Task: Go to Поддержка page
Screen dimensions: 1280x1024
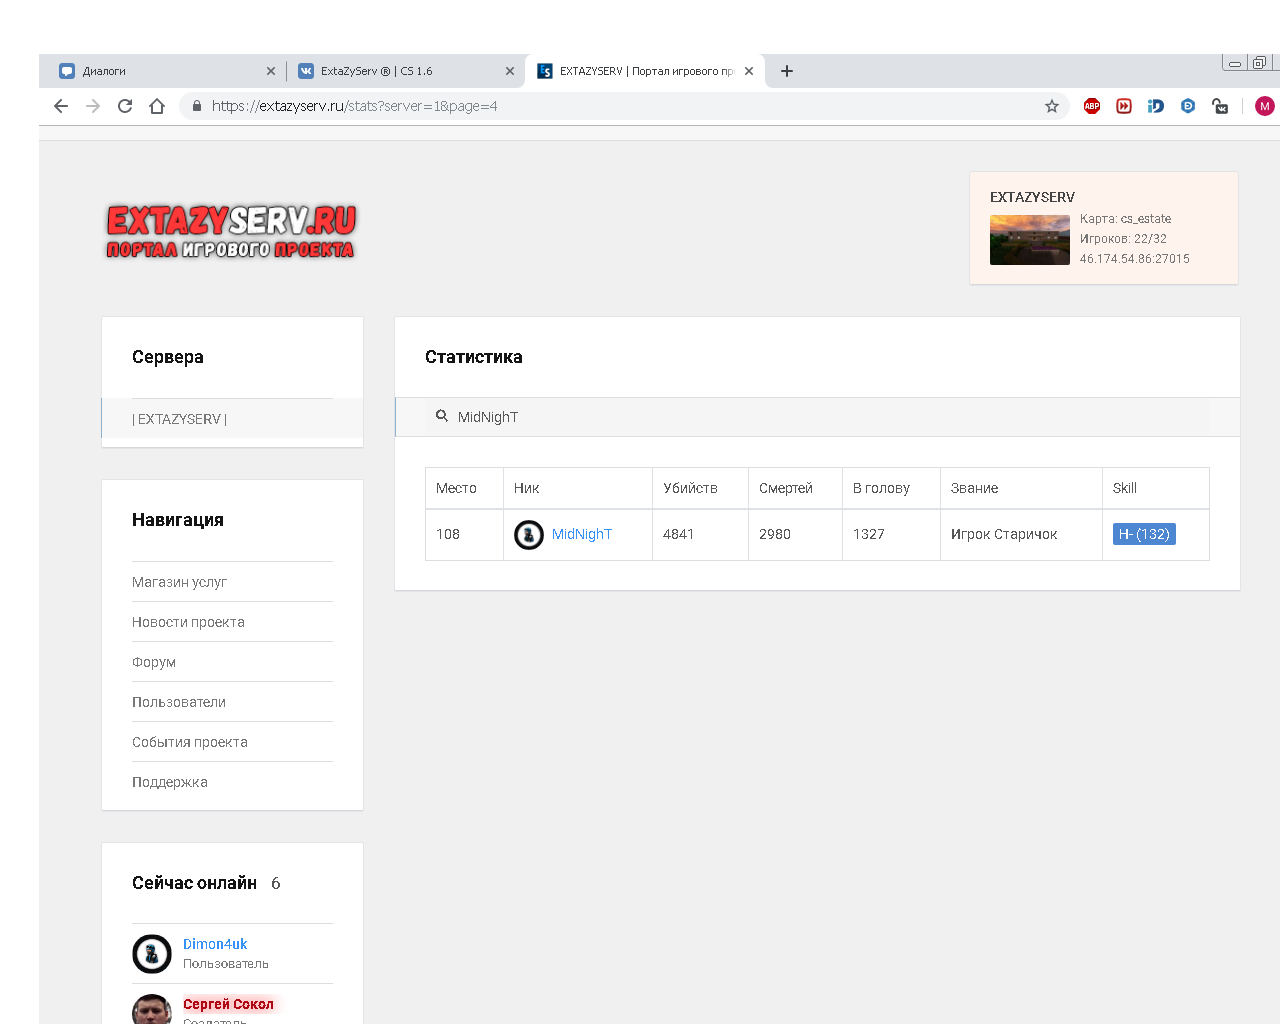Action: pyautogui.click(x=170, y=782)
